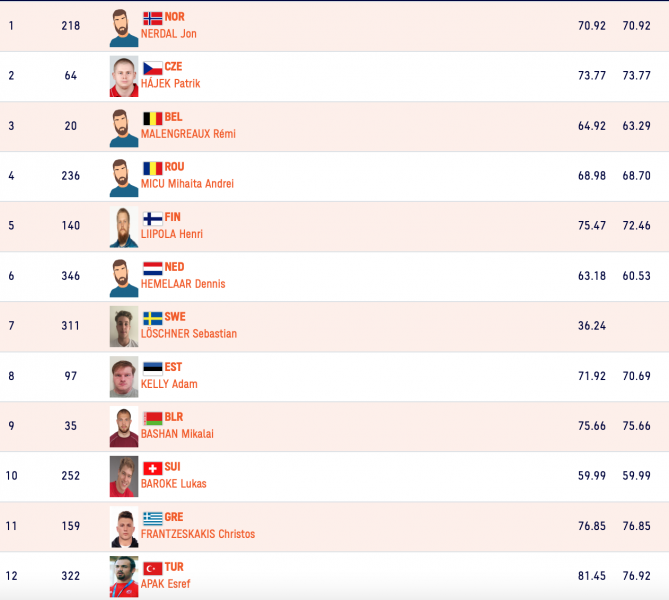Click Lukas Baroke's profile picture
669x600 pixels.
[x=124, y=477]
